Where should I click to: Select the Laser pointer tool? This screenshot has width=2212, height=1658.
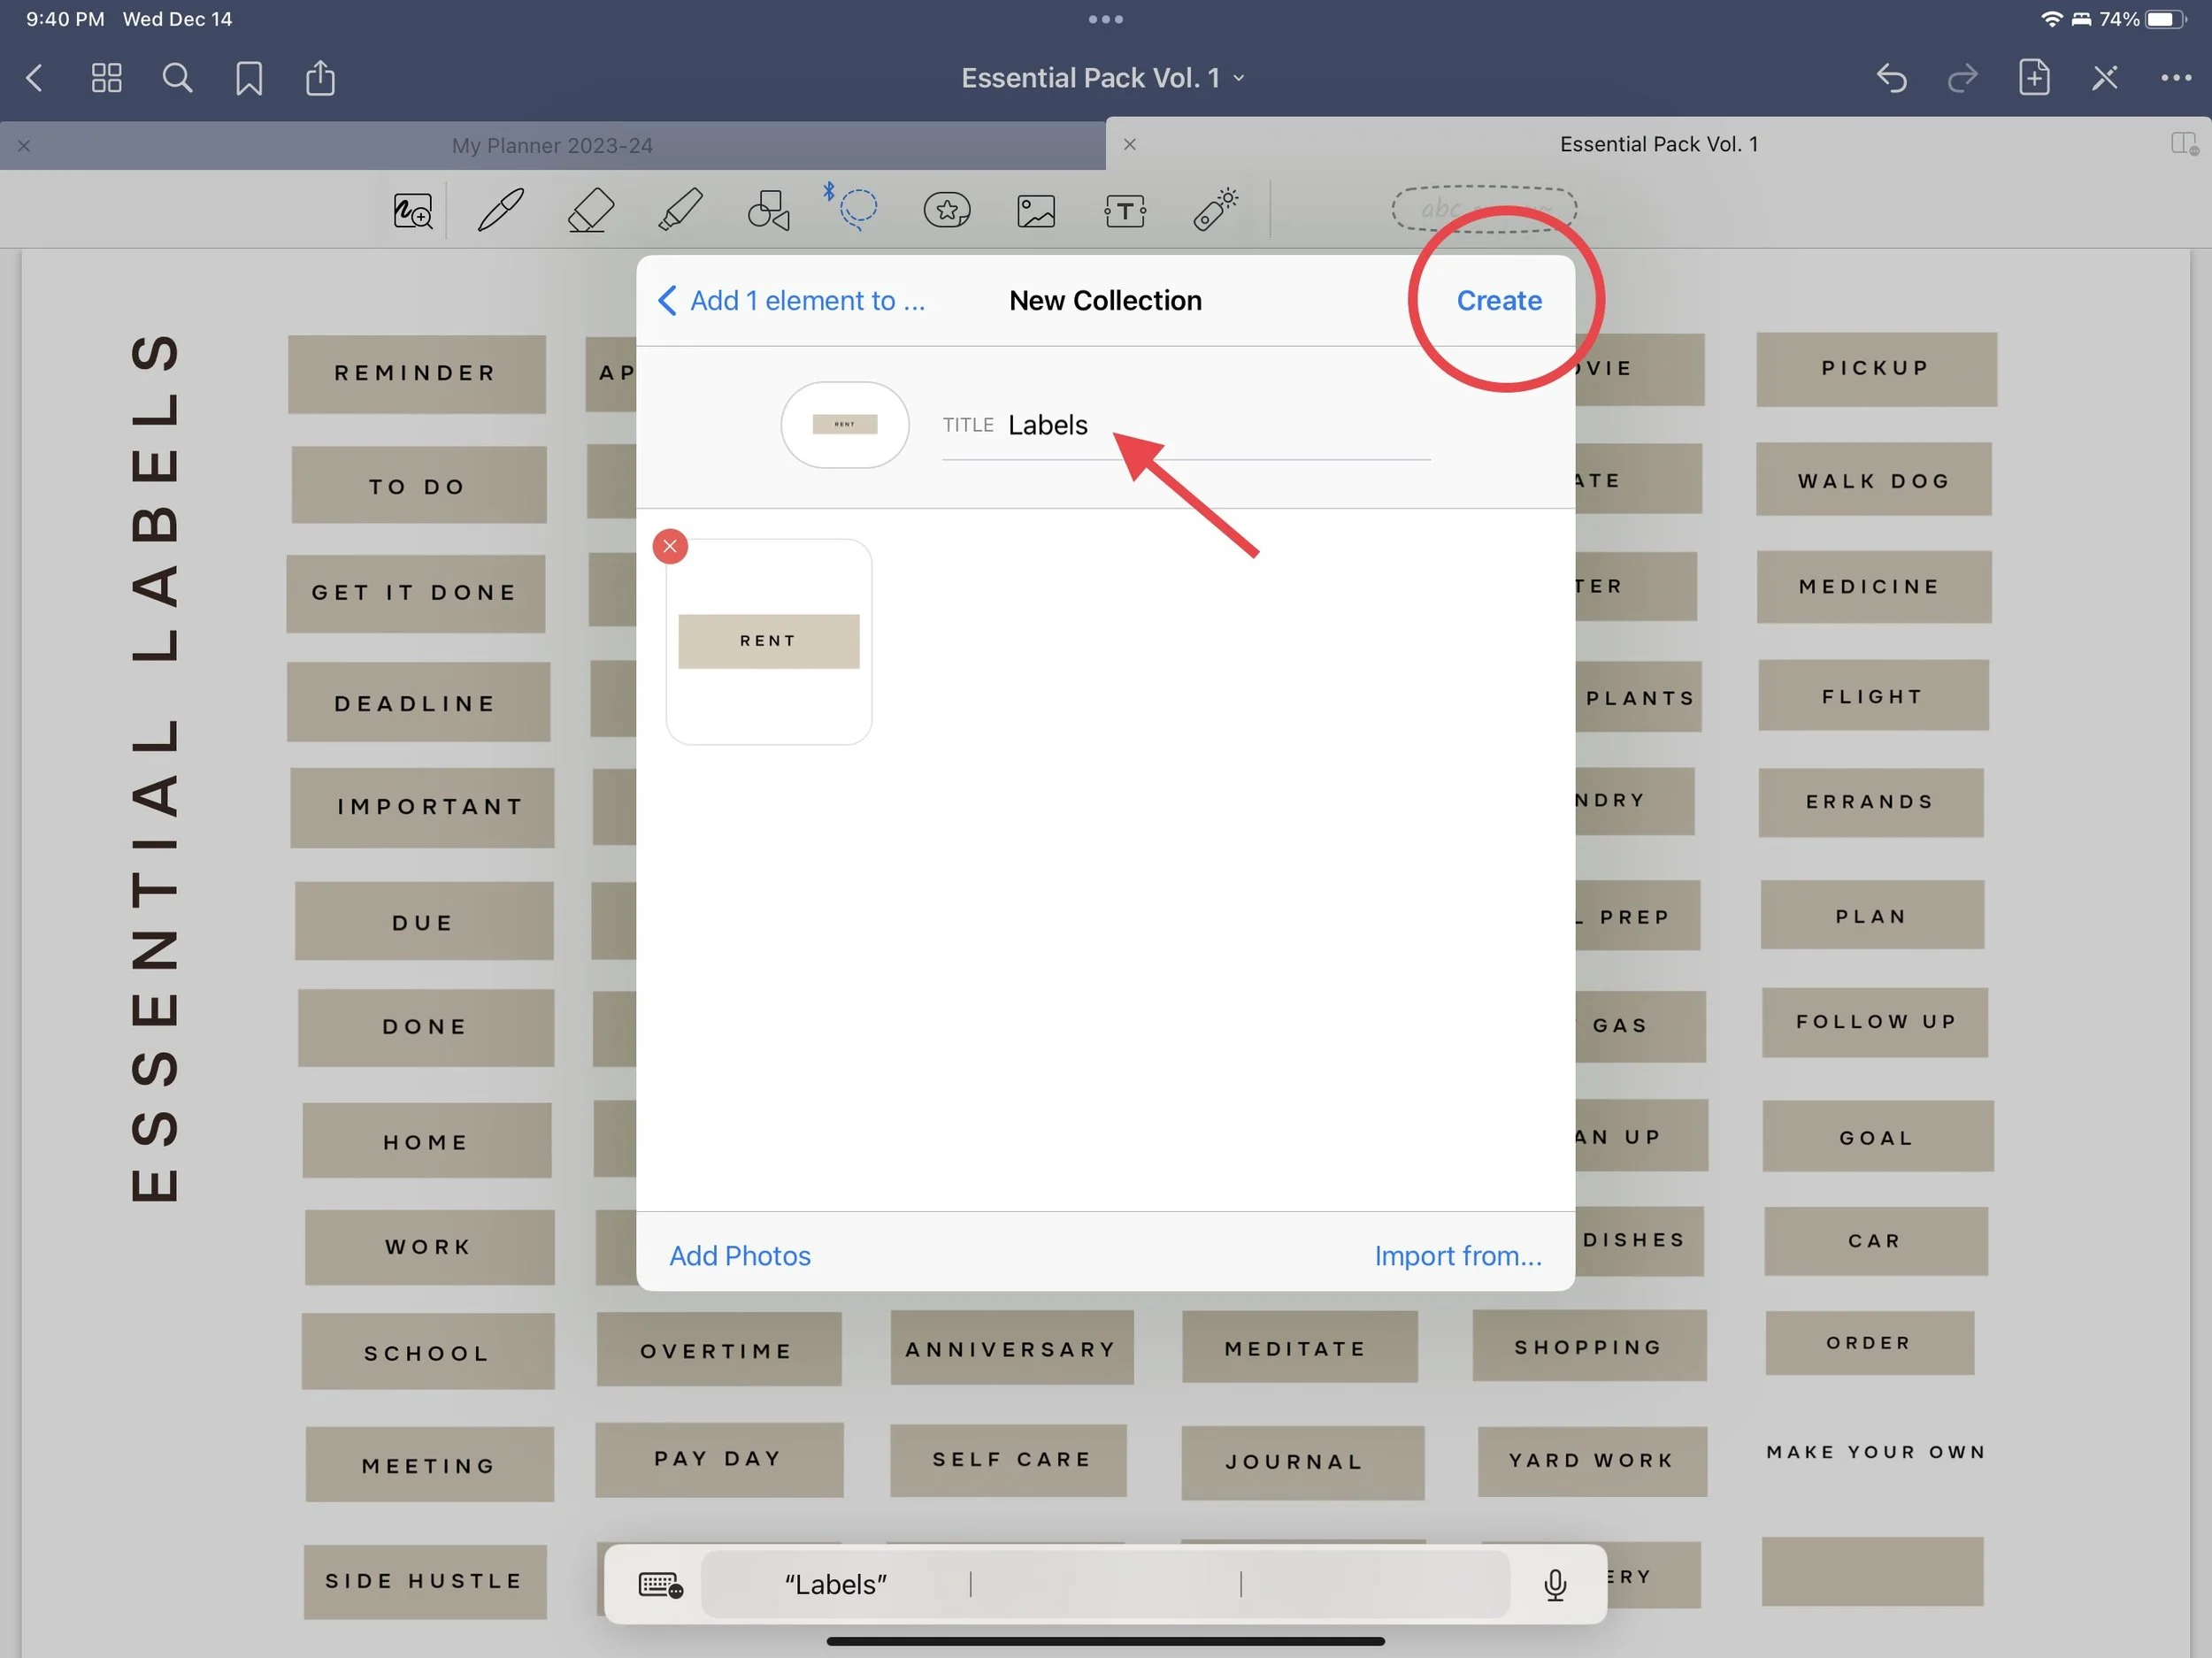point(1215,210)
